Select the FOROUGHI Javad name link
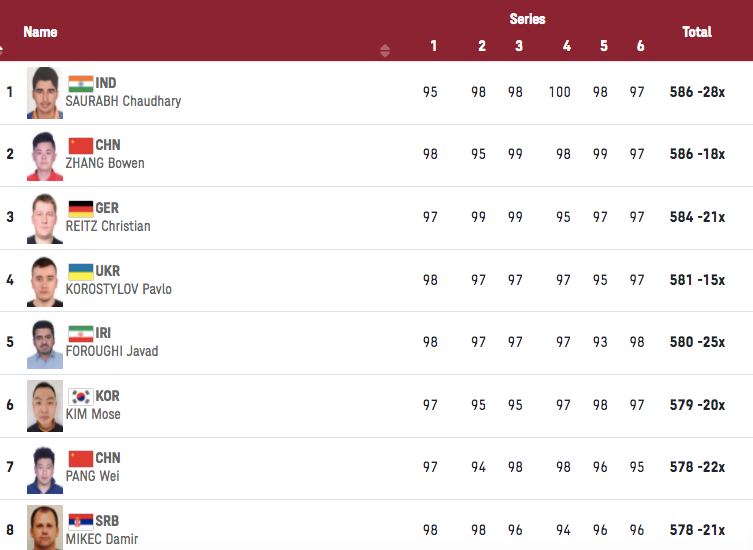 click(112, 351)
